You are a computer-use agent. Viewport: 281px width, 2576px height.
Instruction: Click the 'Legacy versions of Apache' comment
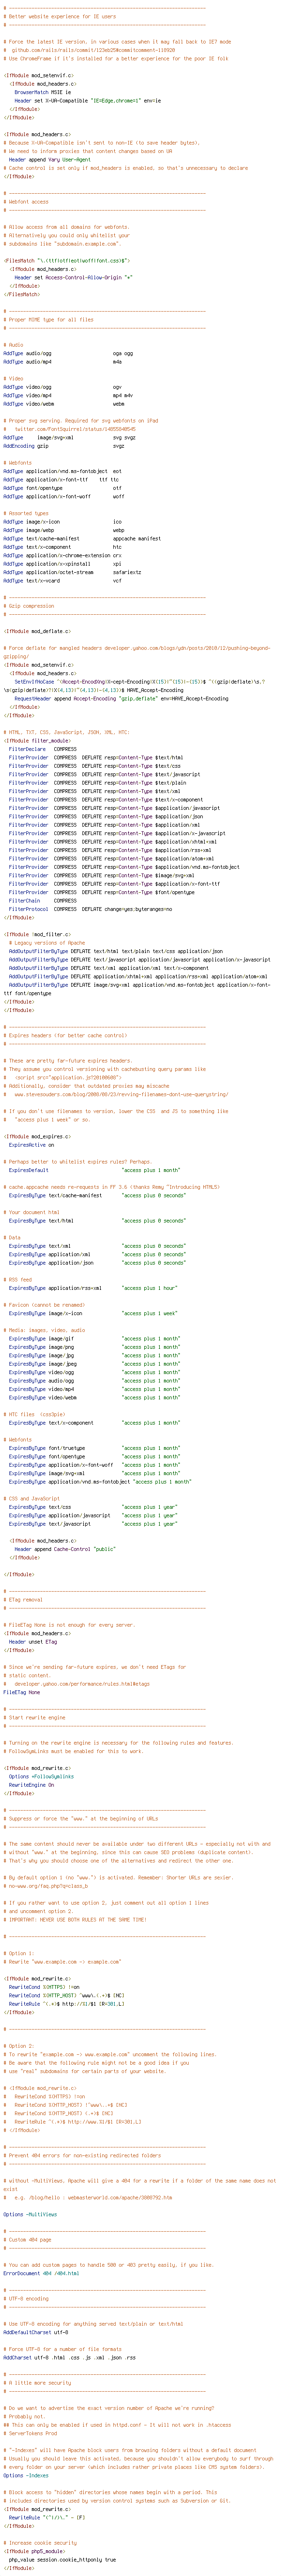click(46, 943)
